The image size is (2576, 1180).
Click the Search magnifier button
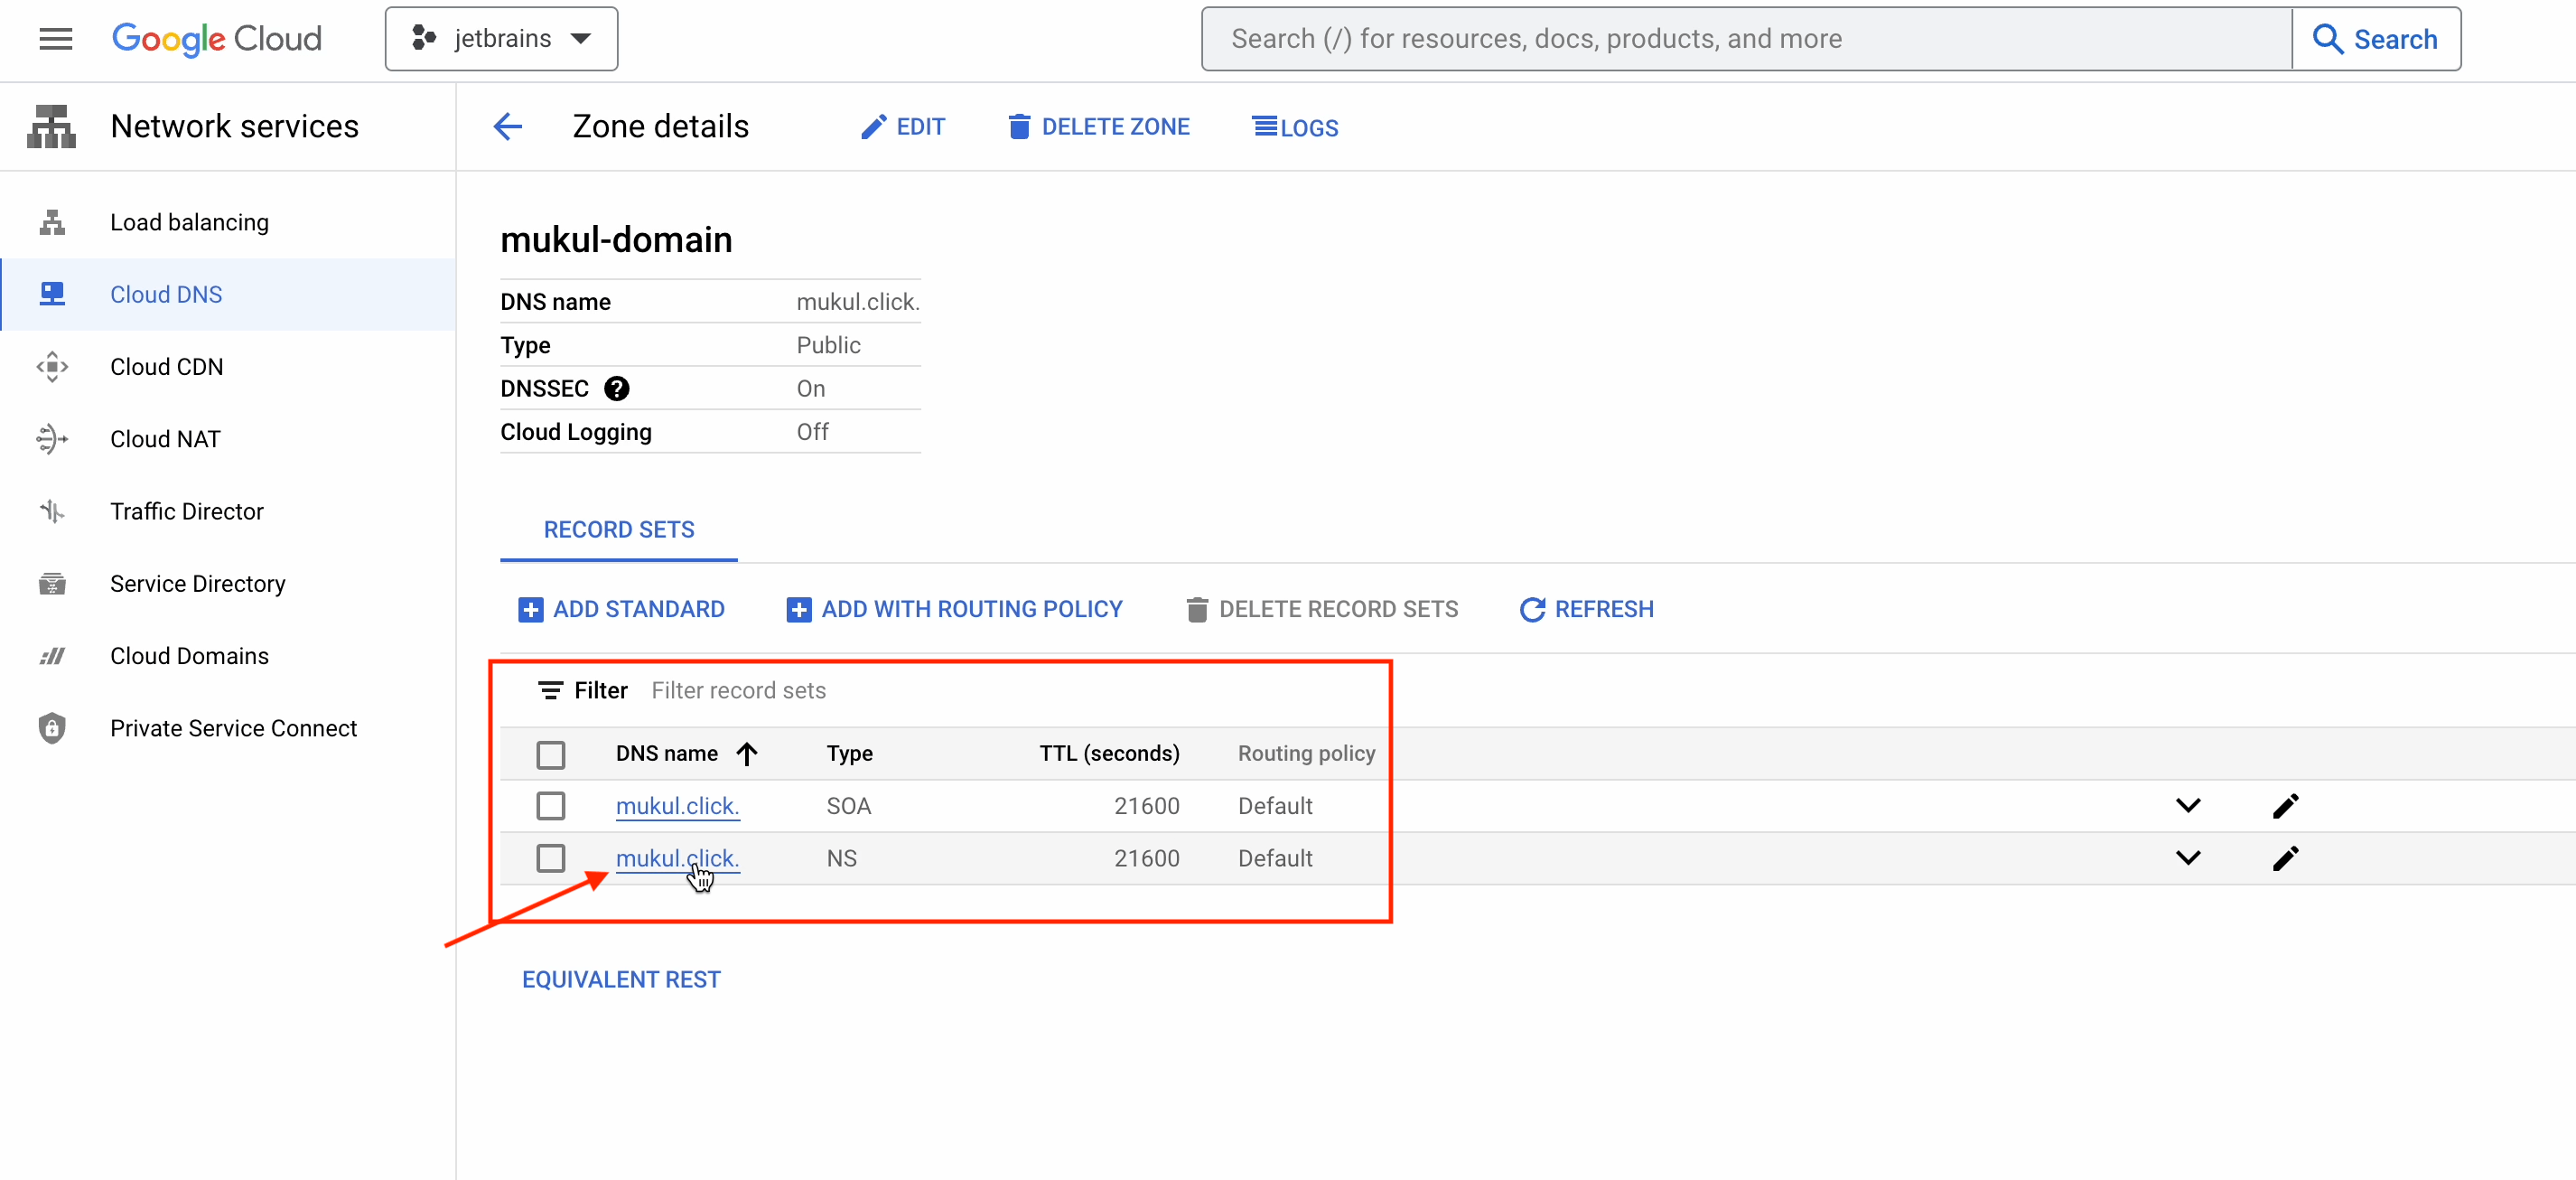[x=2375, y=39]
